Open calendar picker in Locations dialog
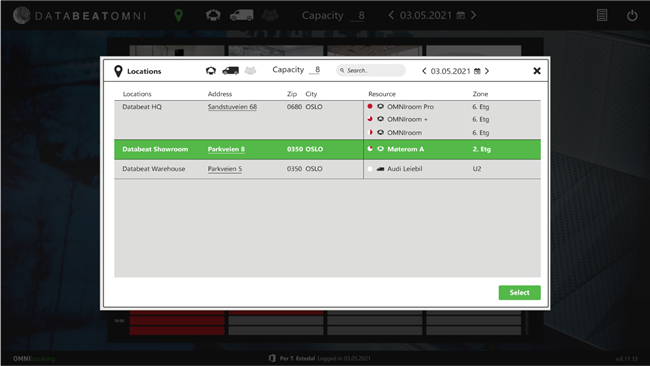Image resolution: width=650 pixels, height=366 pixels. point(477,71)
